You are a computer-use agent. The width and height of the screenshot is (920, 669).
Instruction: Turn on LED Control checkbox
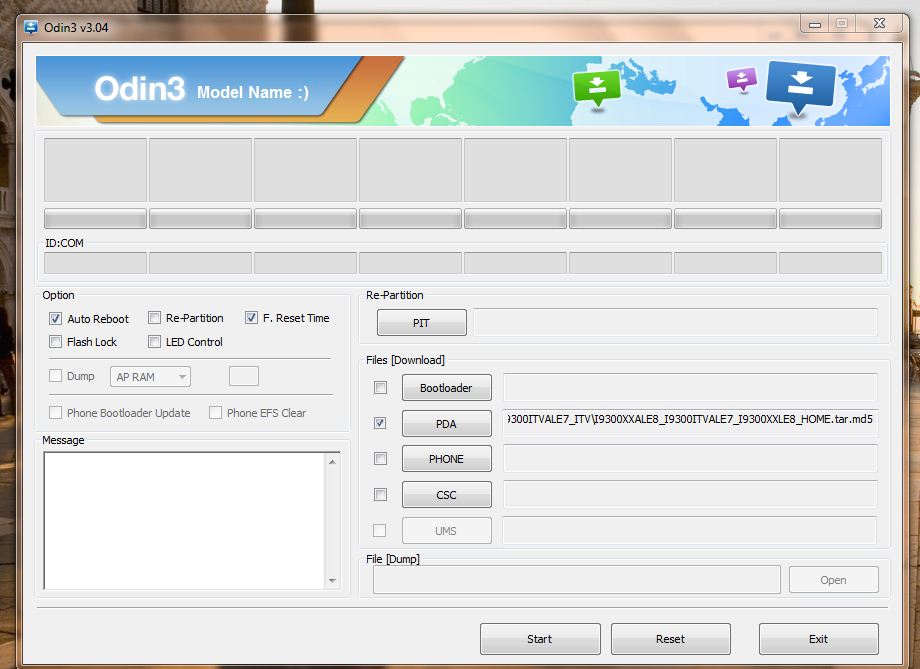(x=155, y=342)
